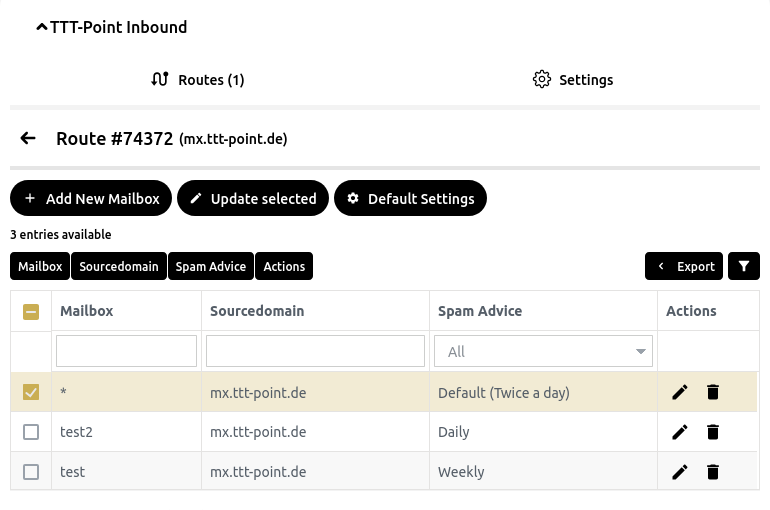The width and height of the screenshot is (770, 510).
Task: Open the Spam Advice filter dropdown
Action: tap(543, 351)
